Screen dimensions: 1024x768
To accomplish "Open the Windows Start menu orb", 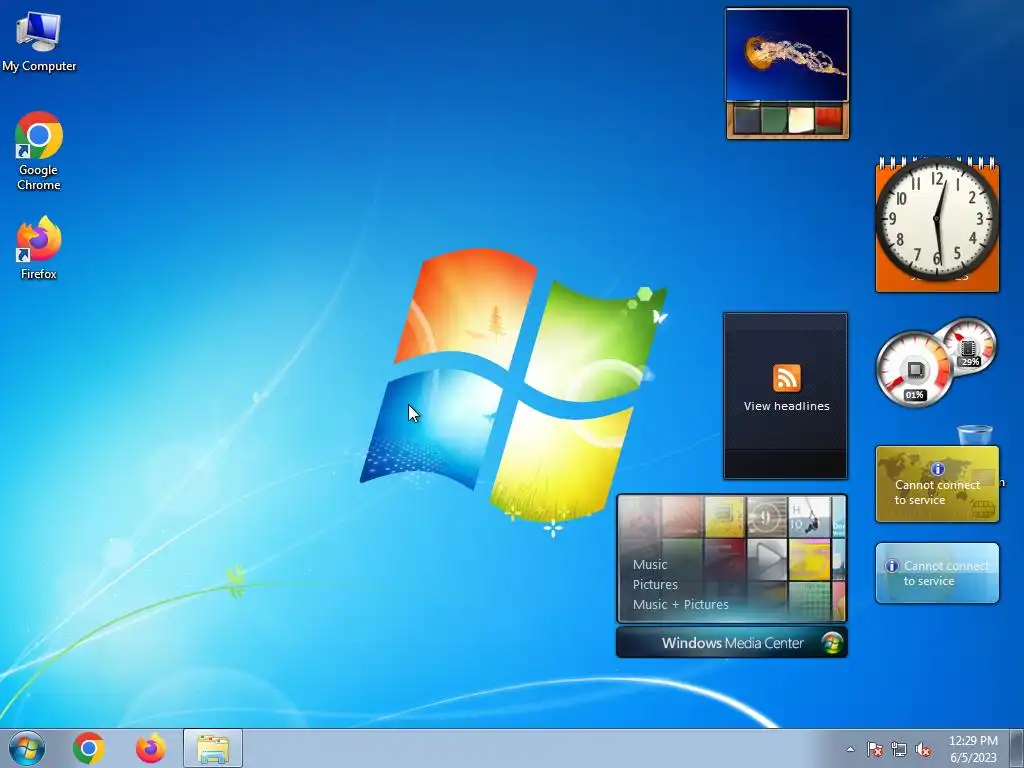I will [x=27, y=748].
